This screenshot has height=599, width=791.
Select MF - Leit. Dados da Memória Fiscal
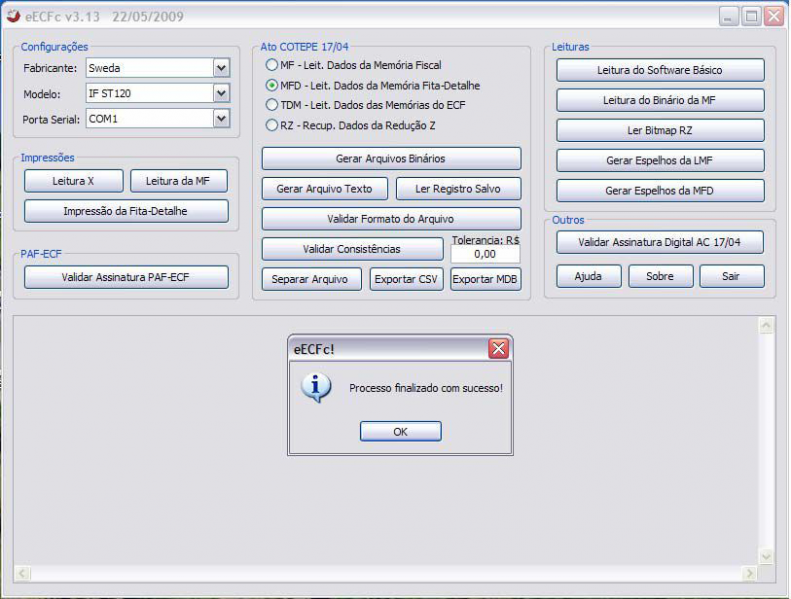pos(271,65)
